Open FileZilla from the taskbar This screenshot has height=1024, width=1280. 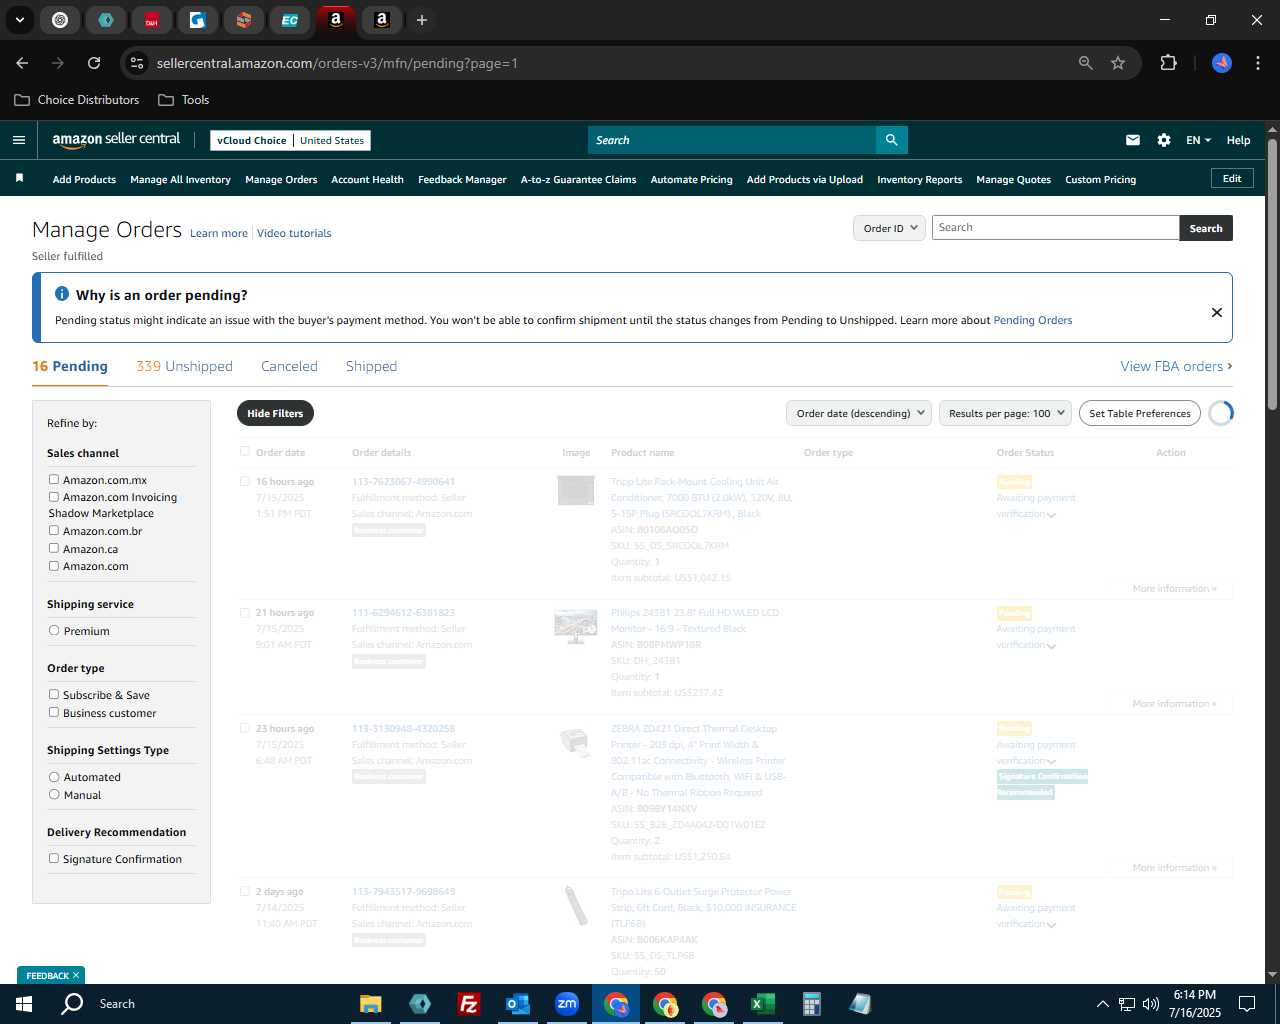(468, 1004)
